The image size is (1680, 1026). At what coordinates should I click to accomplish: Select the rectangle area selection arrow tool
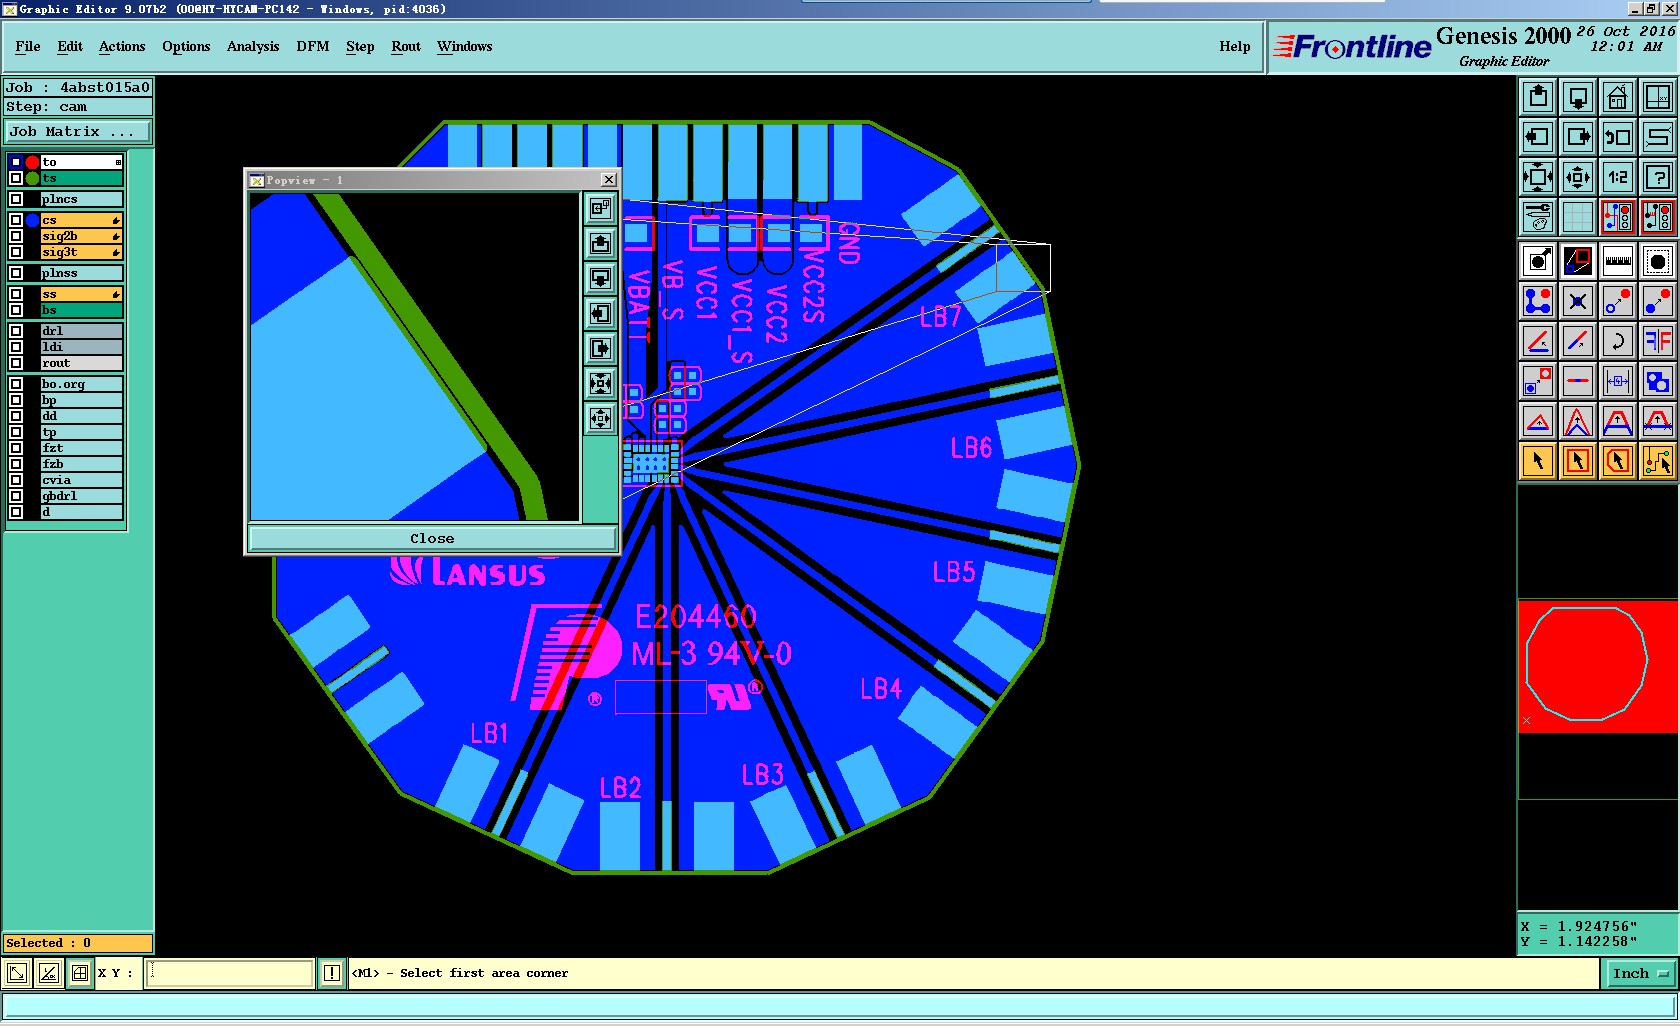point(1578,461)
